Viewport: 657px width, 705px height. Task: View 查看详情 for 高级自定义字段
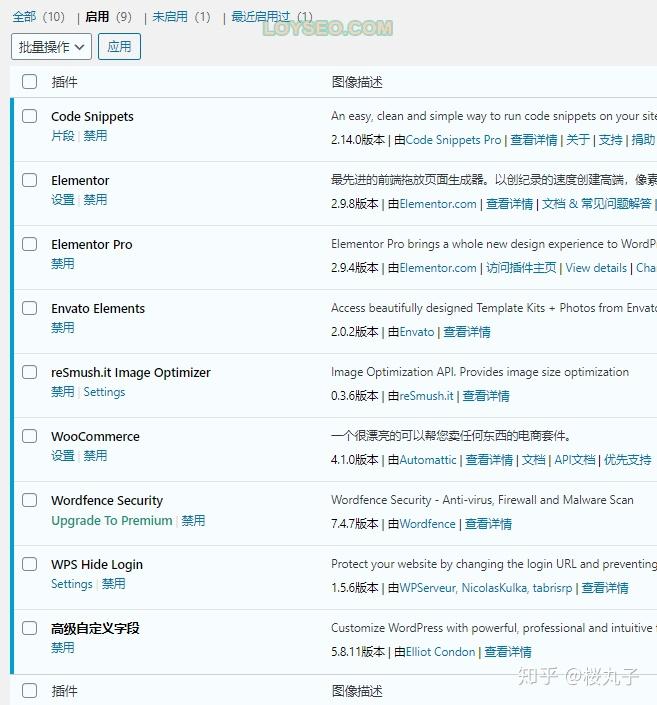508,652
